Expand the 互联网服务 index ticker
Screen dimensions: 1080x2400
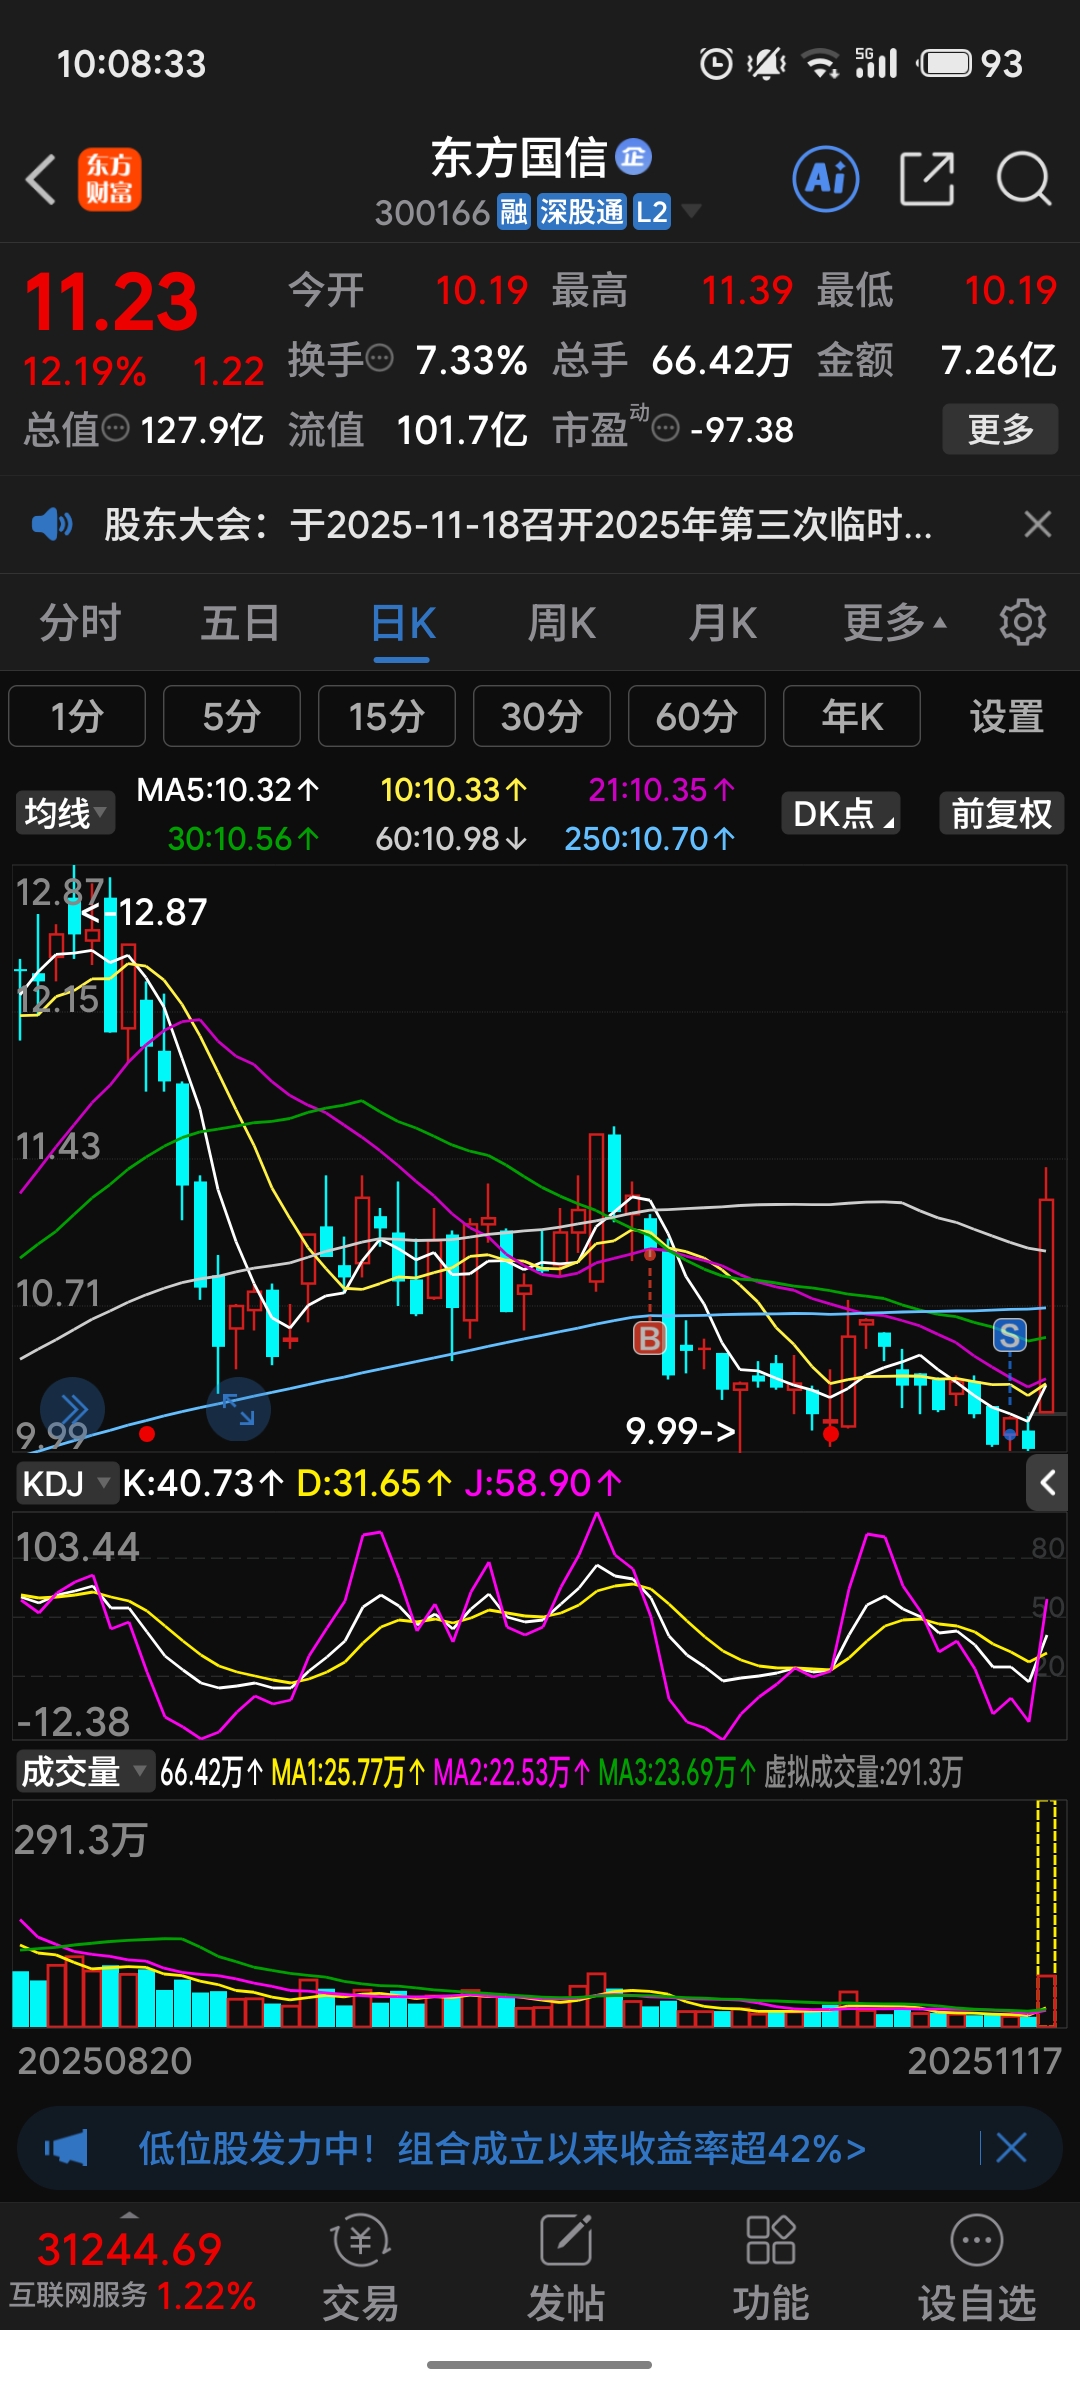click(x=131, y=2268)
